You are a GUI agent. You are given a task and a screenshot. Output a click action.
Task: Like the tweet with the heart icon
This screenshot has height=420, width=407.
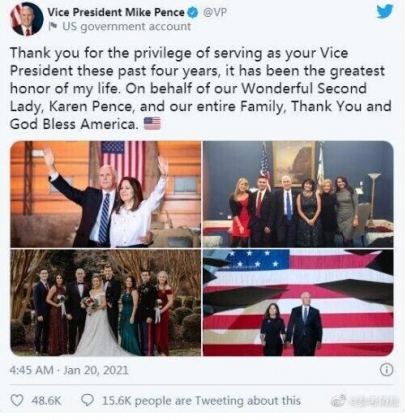click(x=17, y=400)
